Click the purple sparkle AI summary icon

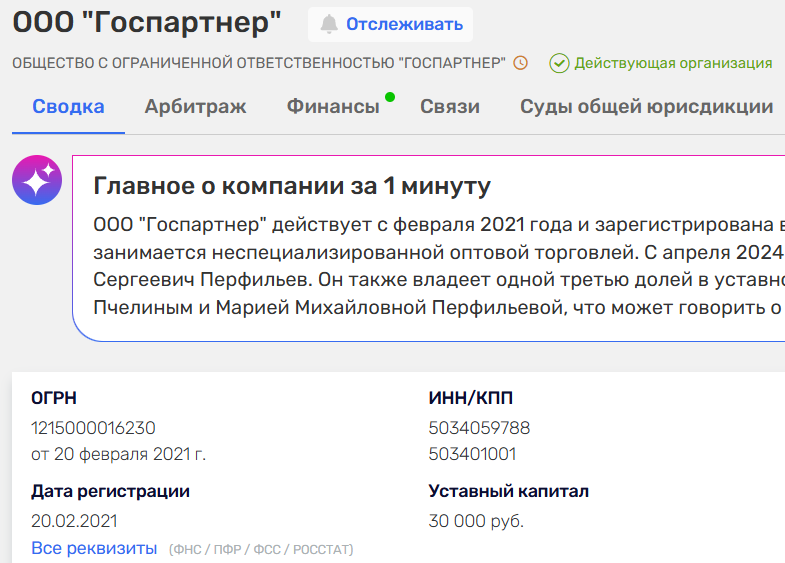click(37, 180)
